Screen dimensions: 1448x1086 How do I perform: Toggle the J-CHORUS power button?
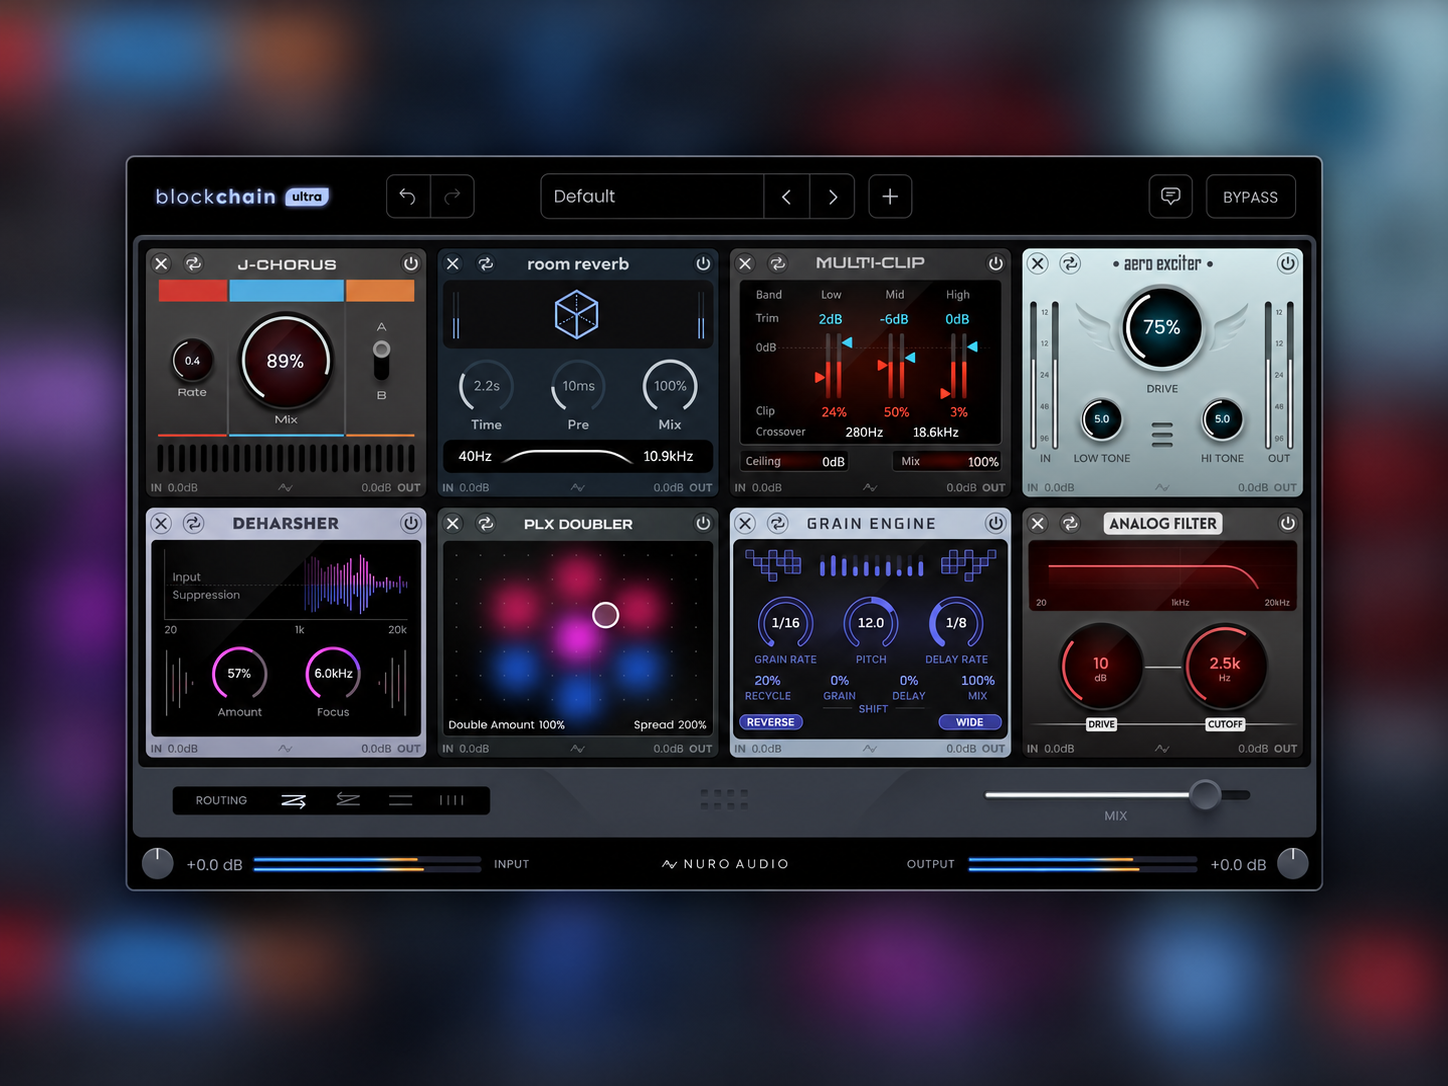(x=411, y=264)
